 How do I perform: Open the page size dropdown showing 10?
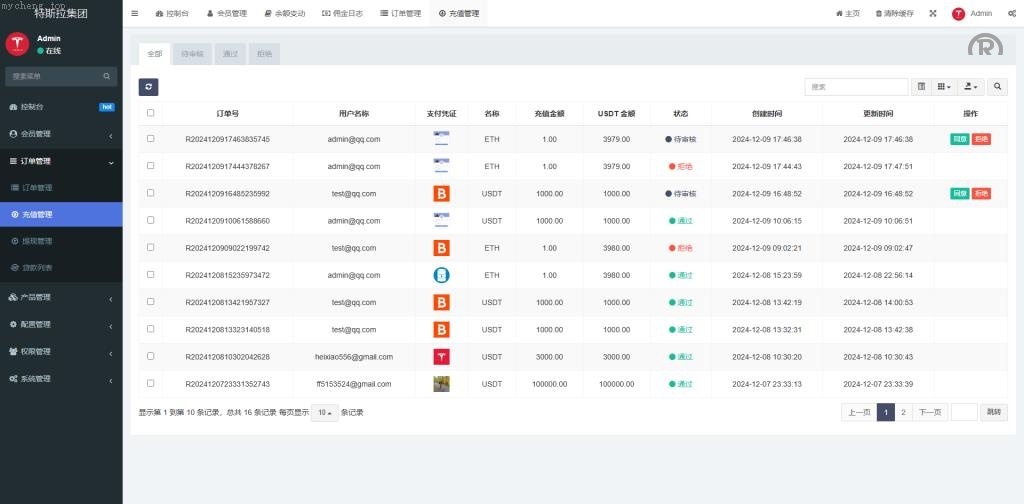pyautogui.click(x=324, y=412)
